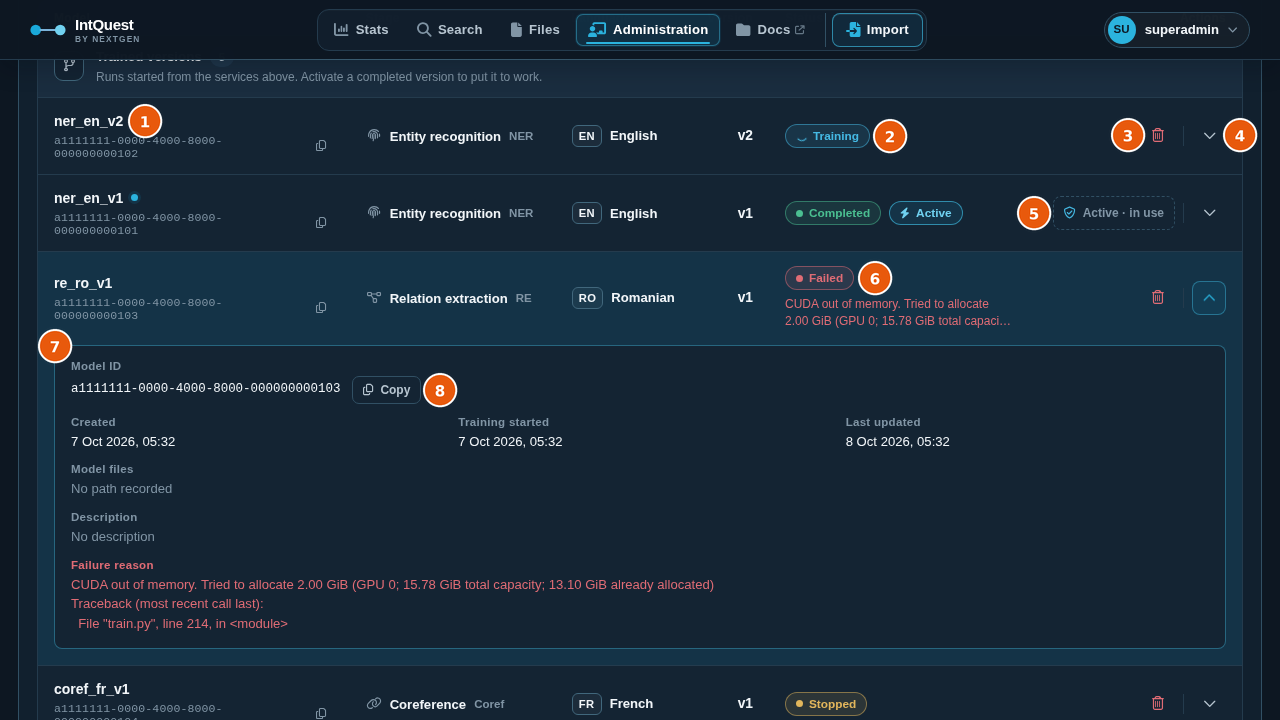Click the coref_fr_v1 version name
The image size is (1280, 720).
(x=92, y=689)
